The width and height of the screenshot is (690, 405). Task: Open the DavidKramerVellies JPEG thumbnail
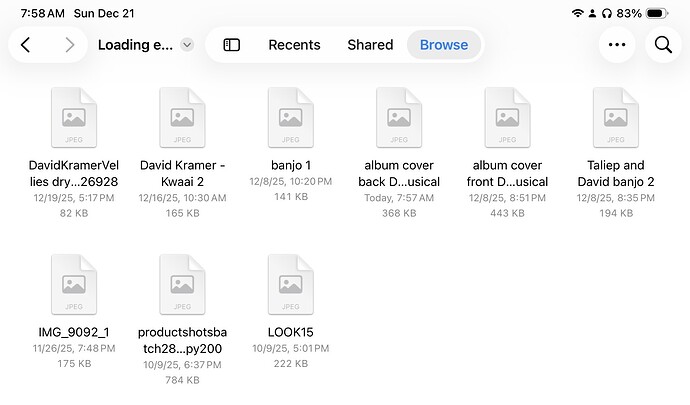click(x=74, y=118)
